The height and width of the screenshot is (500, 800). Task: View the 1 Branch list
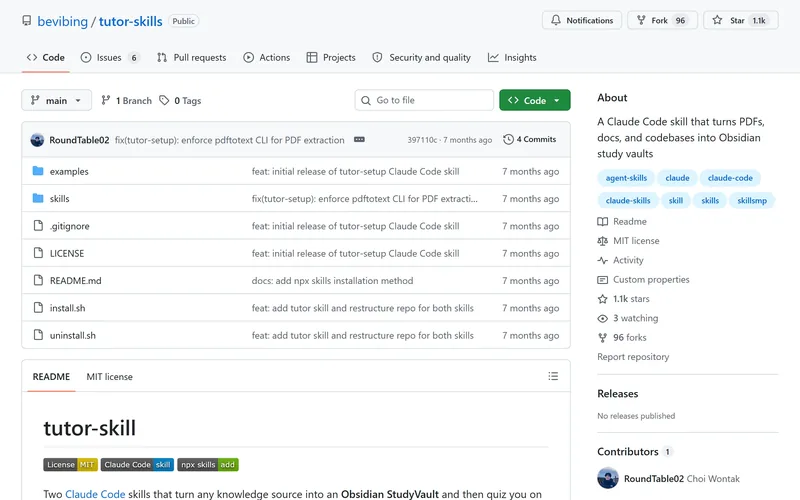pyautogui.click(x=127, y=101)
